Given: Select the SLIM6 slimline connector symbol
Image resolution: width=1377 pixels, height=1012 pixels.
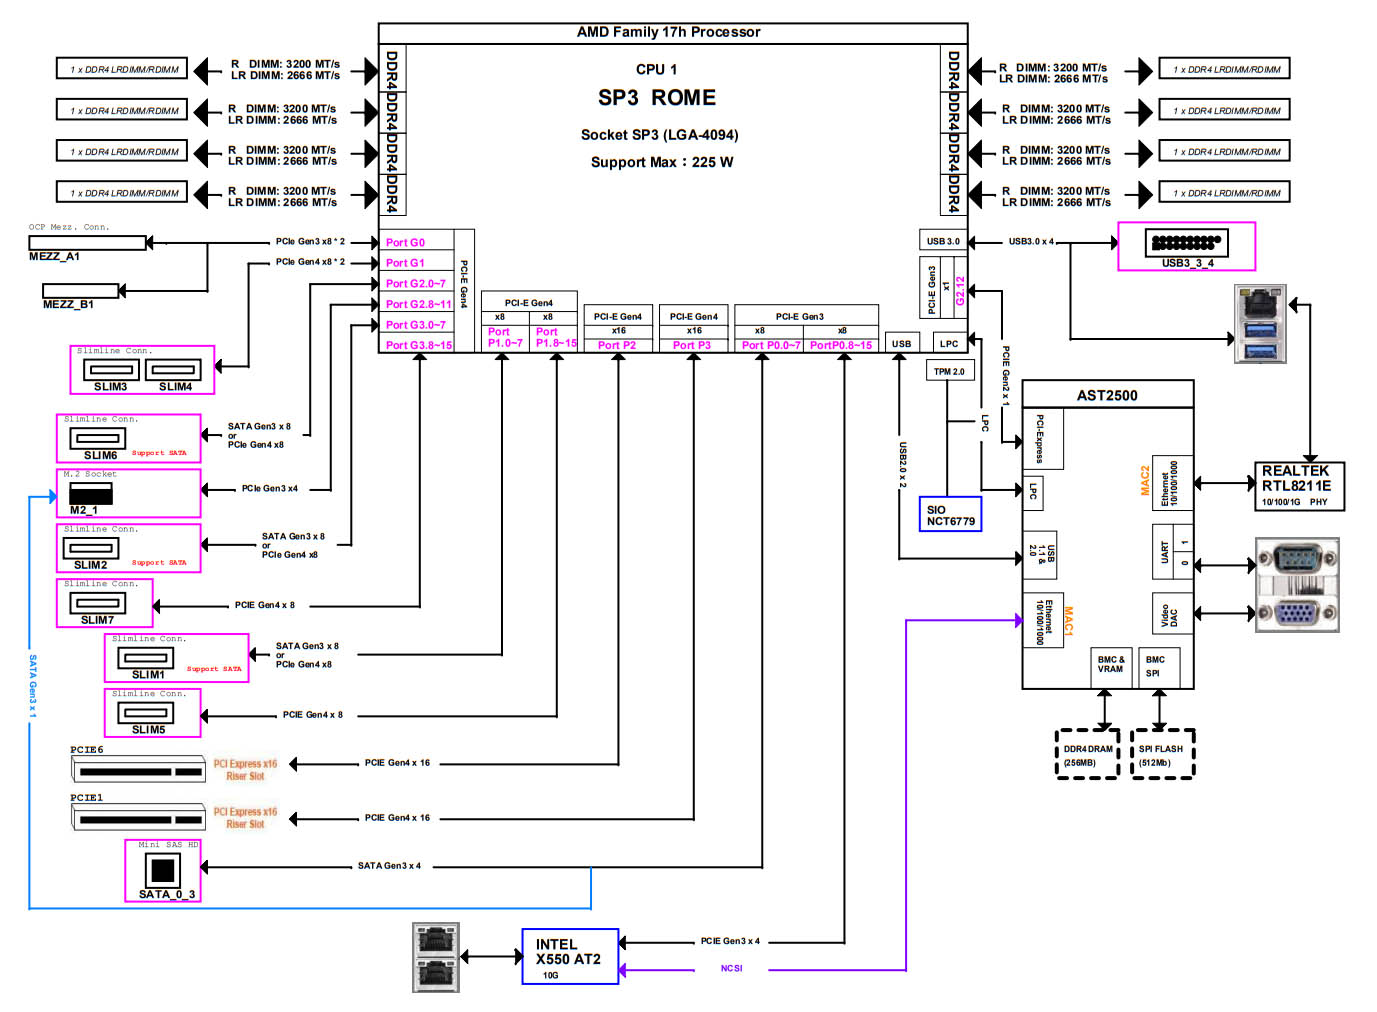Looking at the screenshot, I should pos(98,438).
